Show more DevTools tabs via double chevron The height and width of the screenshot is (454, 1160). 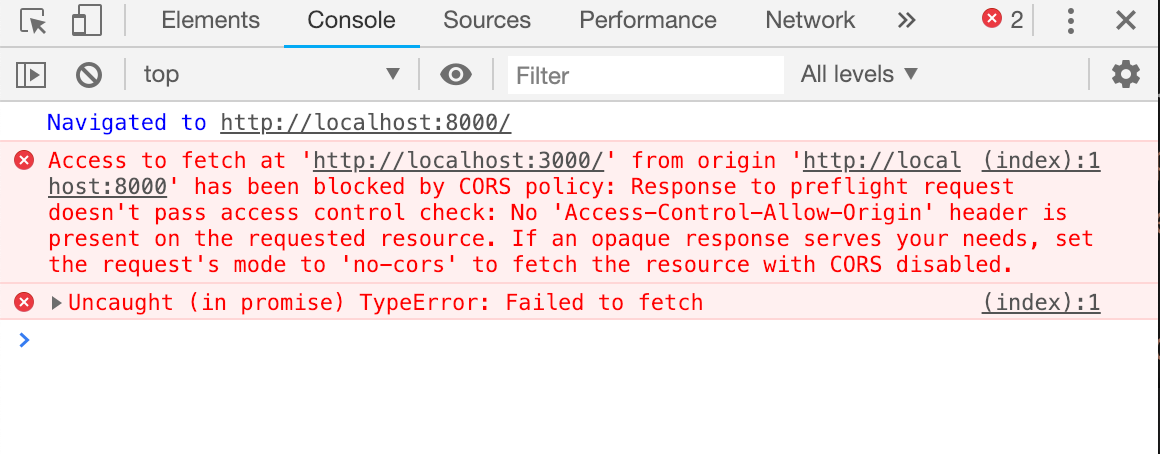[906, 20]
